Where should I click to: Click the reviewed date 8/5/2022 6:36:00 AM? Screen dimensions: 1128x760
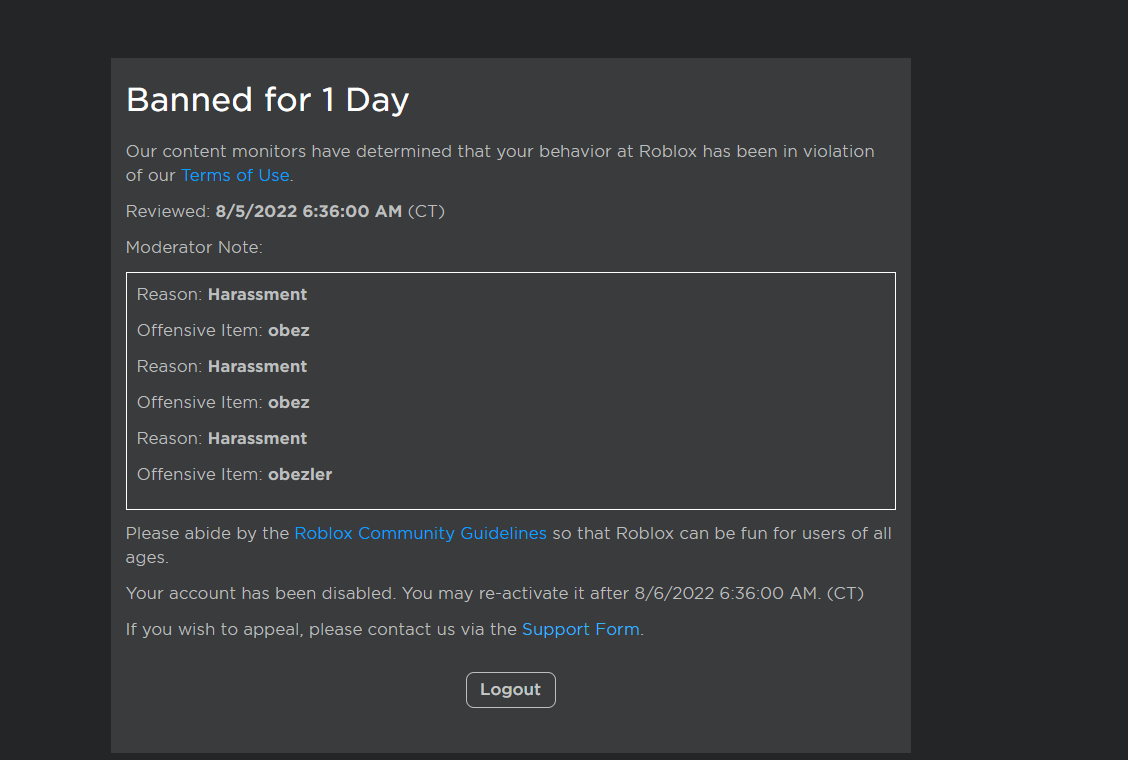308,211
